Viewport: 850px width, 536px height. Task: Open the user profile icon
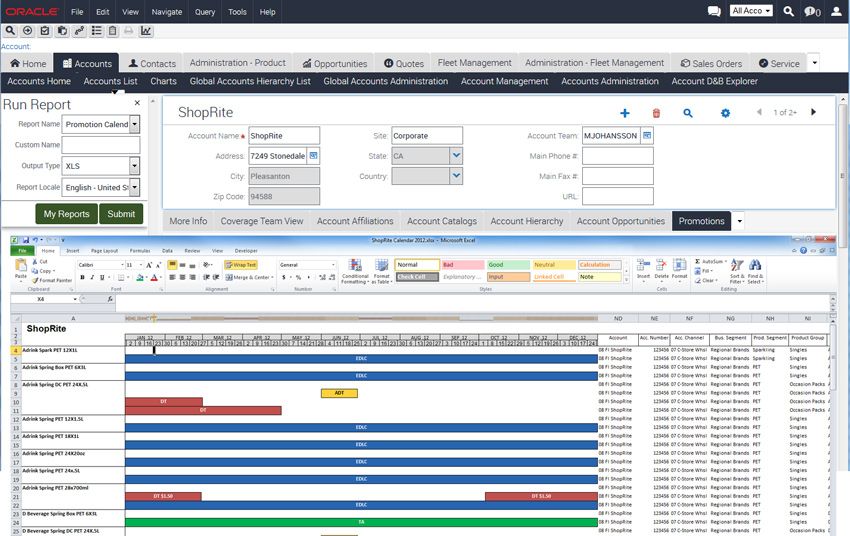[836, 11]
